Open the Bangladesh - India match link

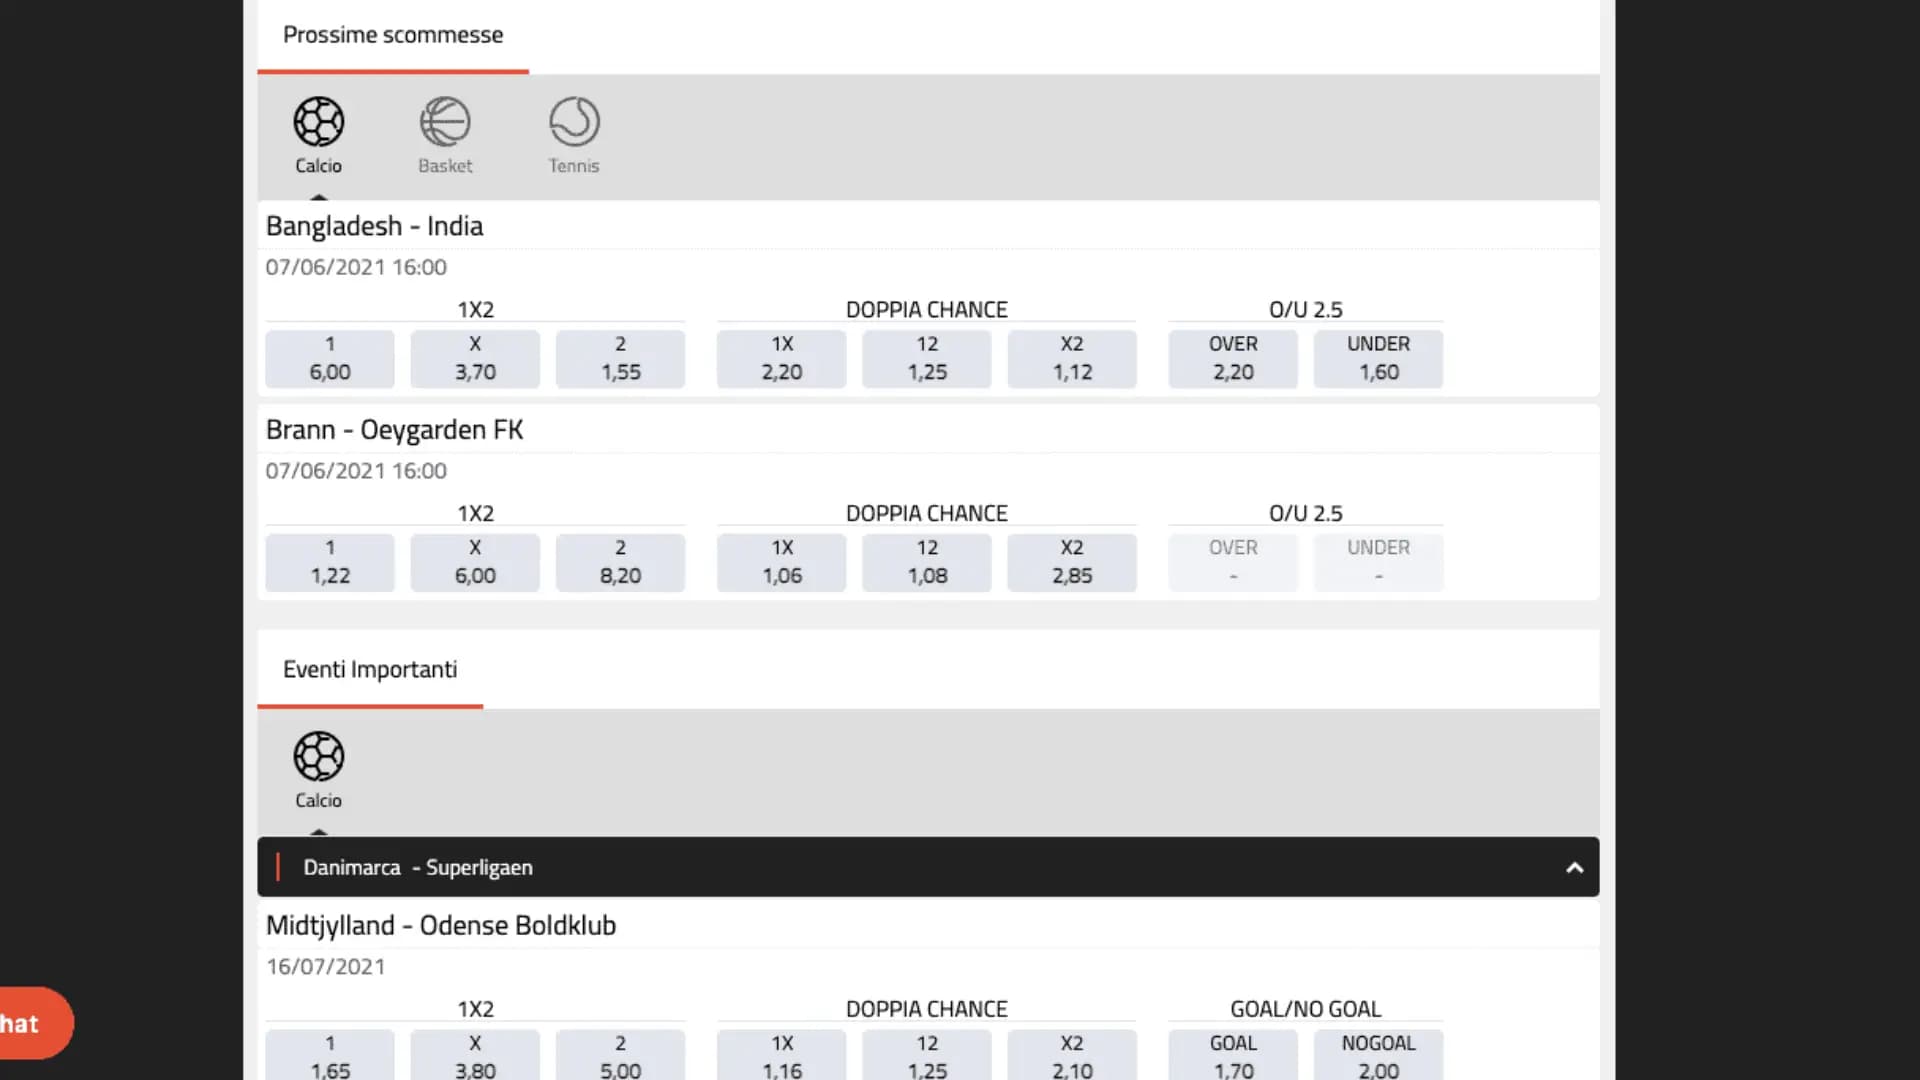tap(375, 227)
